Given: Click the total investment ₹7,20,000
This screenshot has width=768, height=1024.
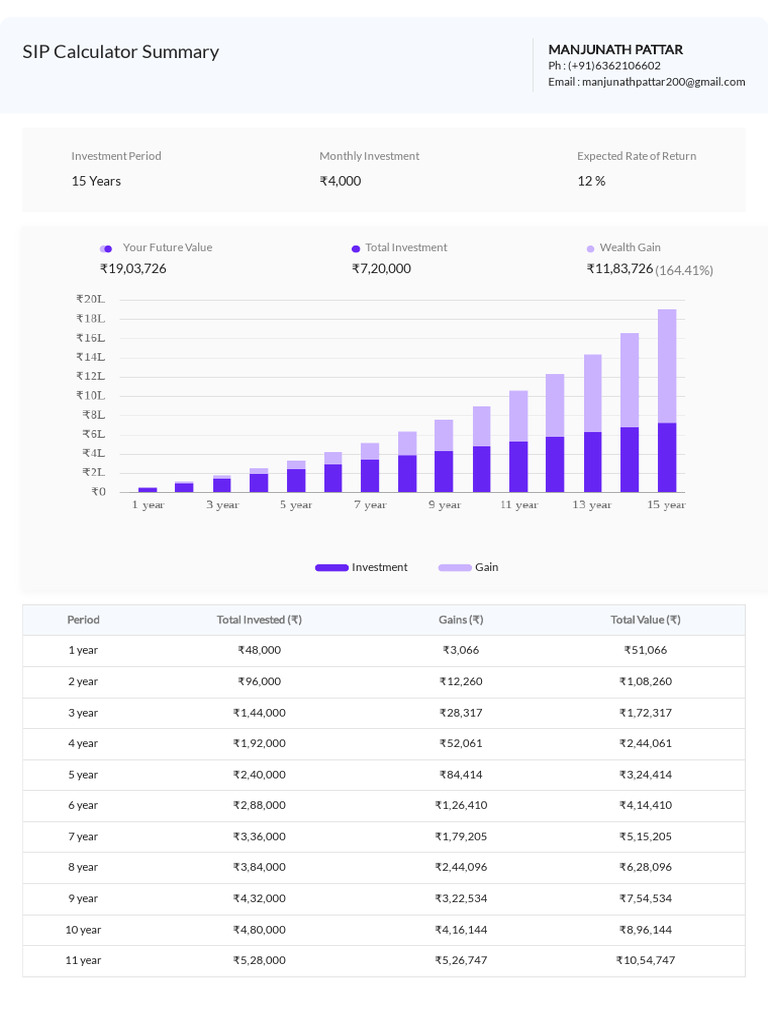Looking at the screenshot, I should (x=381, y=268).
